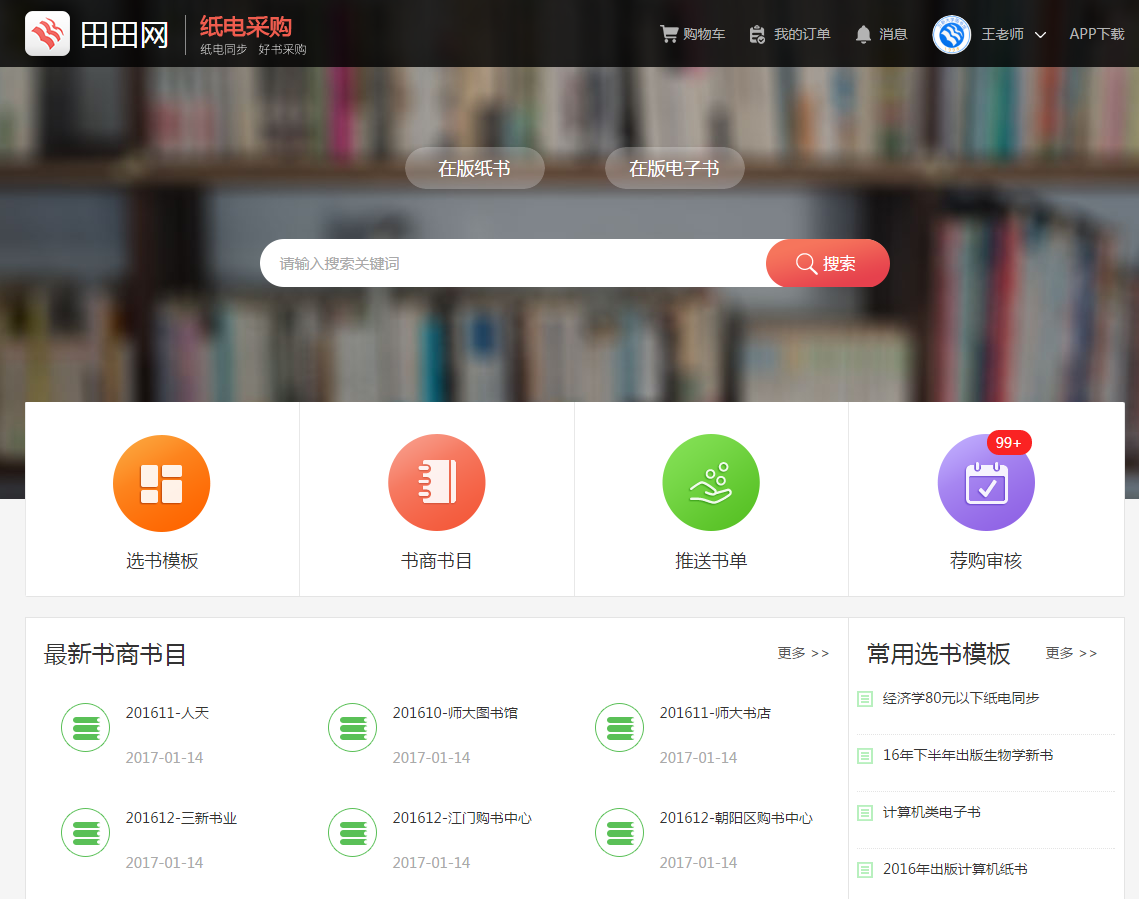Open the shopping cart icon 购物车
This screenshot has width=1139, height=899.
(669, 34)
